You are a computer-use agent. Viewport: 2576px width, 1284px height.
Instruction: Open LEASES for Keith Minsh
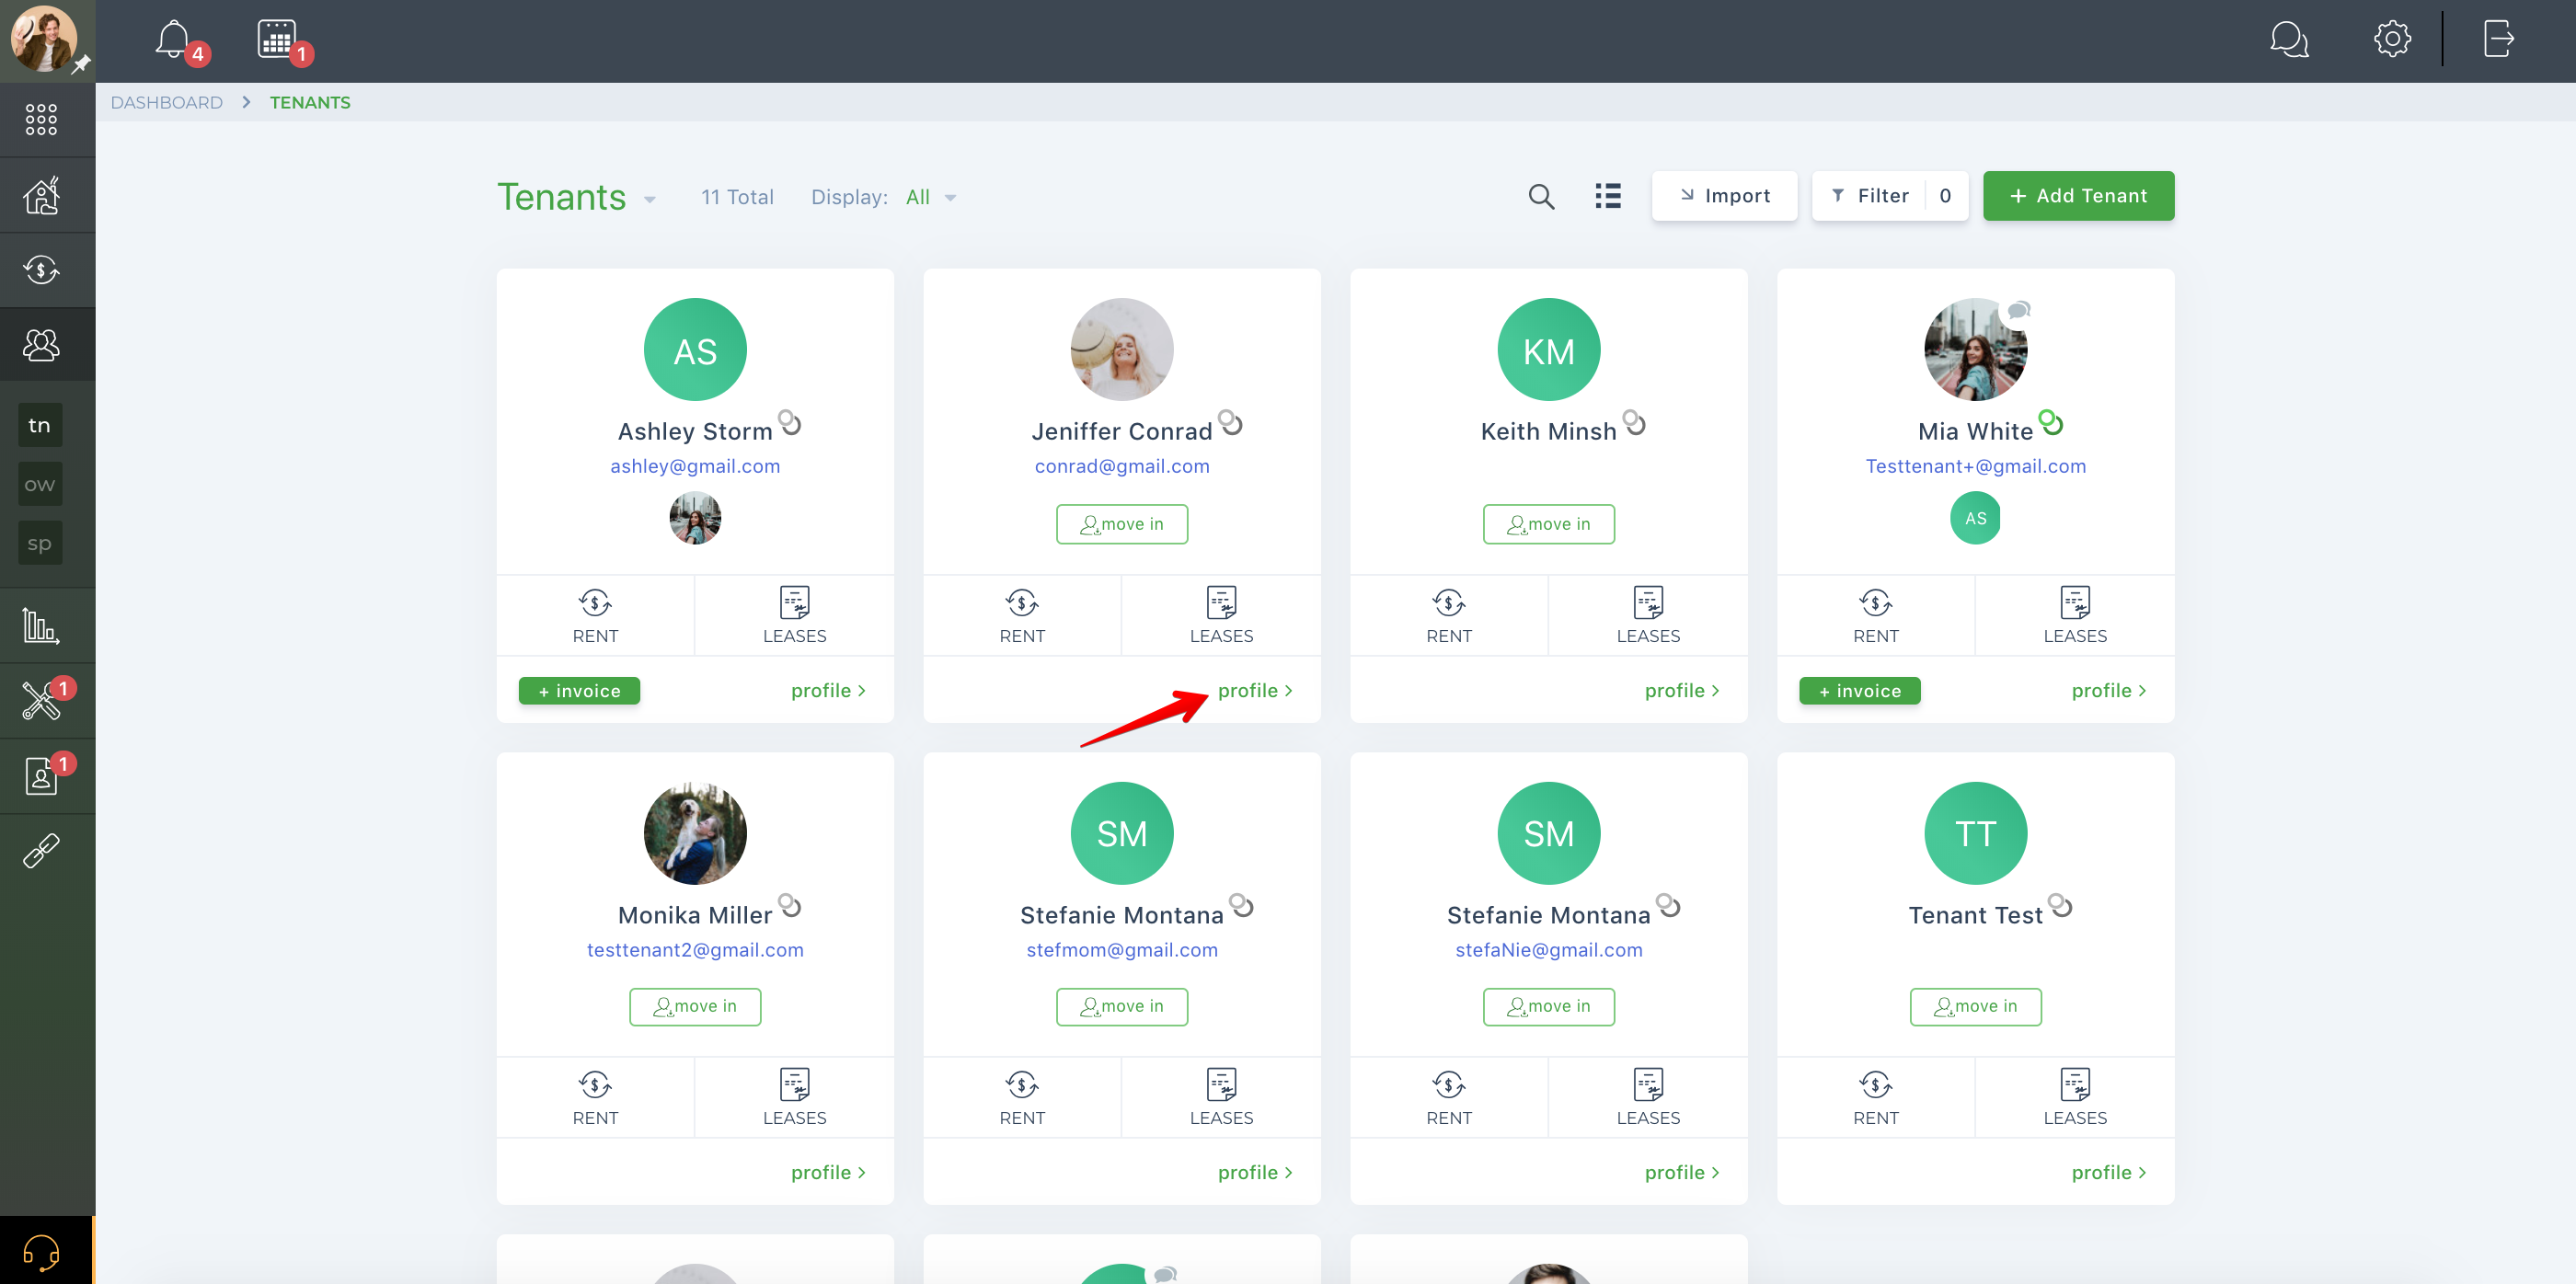tap(1648, 615)
